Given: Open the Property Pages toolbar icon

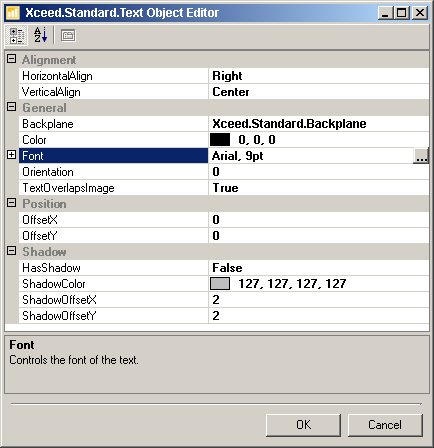Looking at the screenshot, I should pyautogui.click(x=68, y=35).
